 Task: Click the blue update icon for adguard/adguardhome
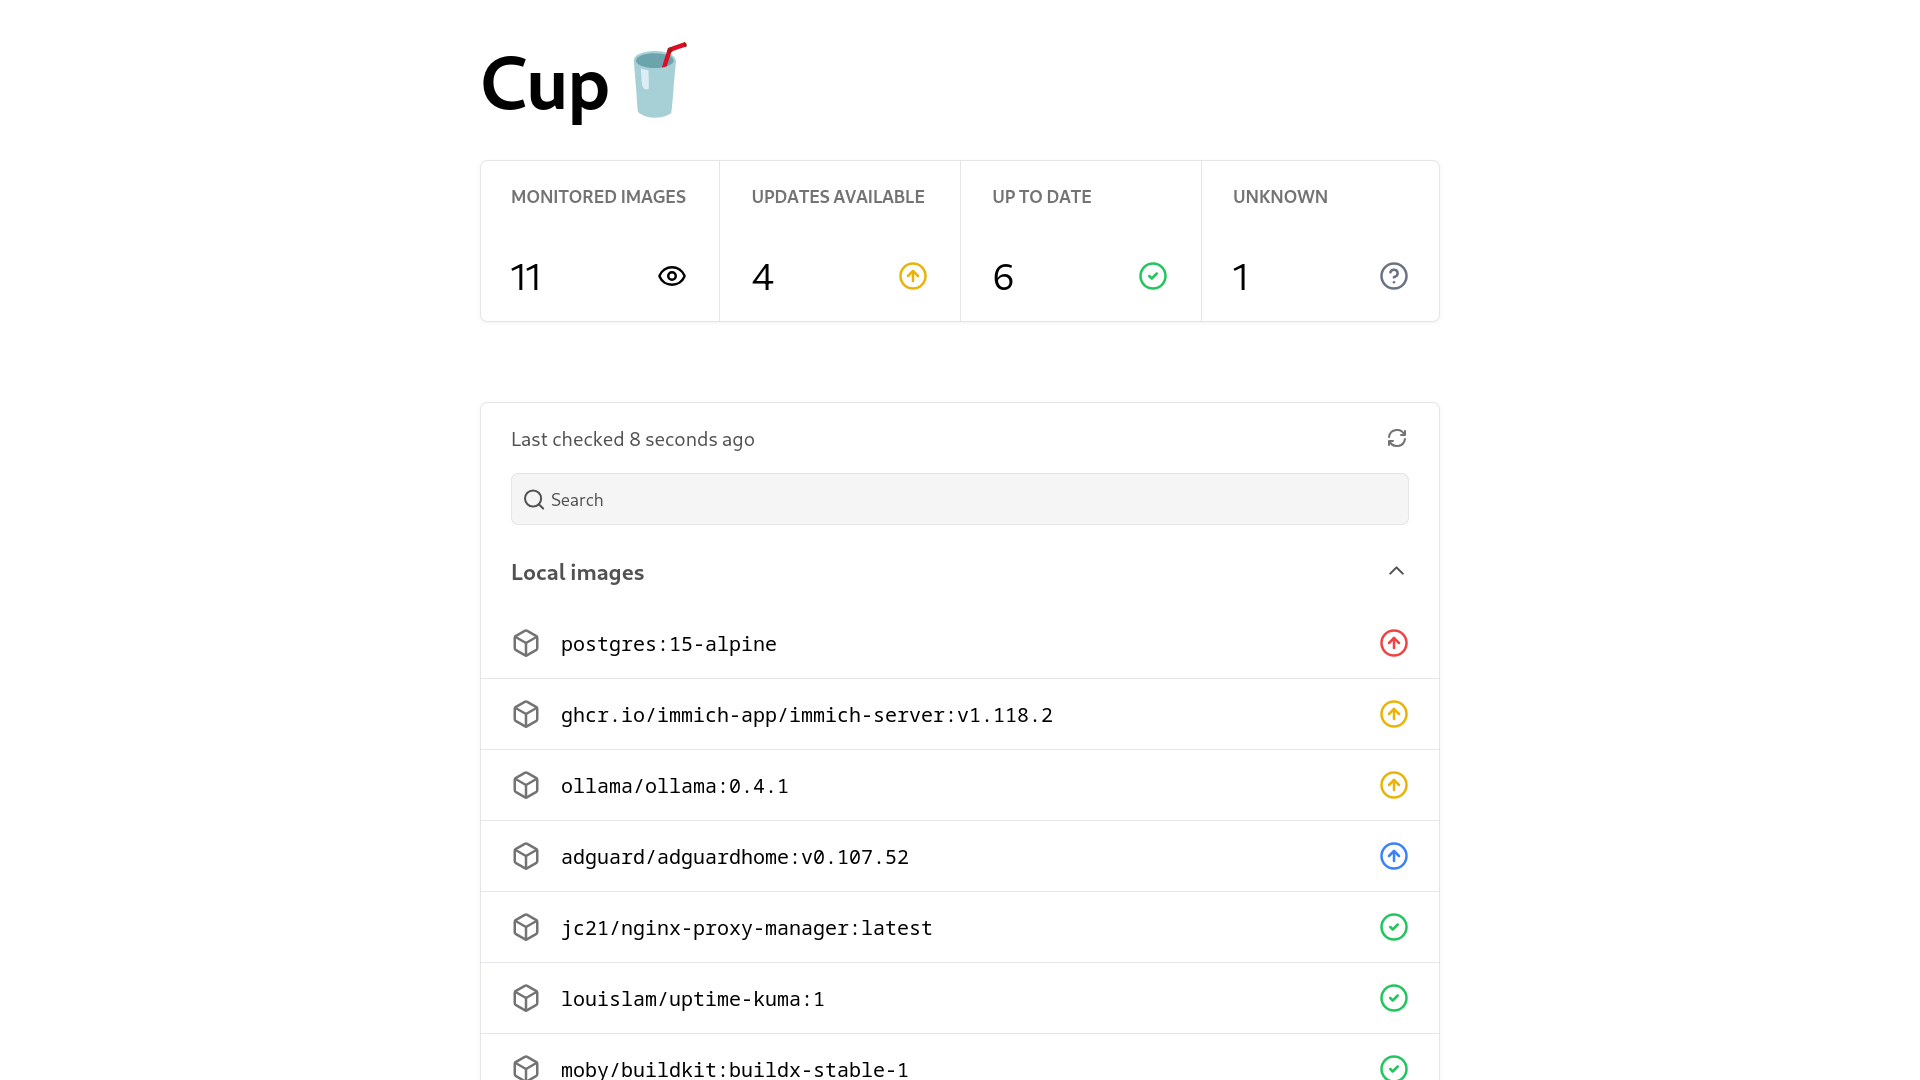pos(1393,856)
